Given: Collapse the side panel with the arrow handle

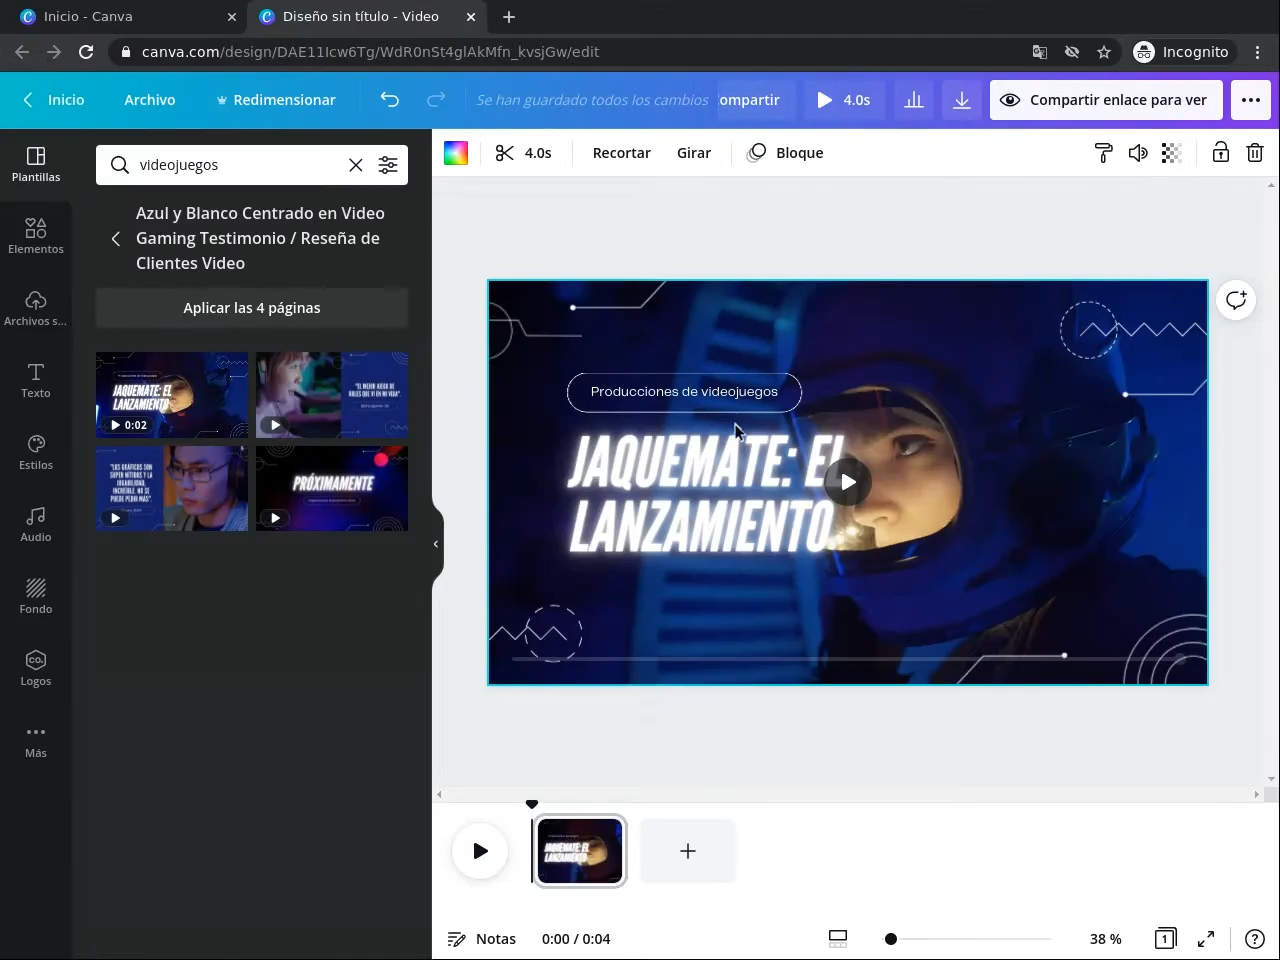Looking at the screenshot, I should point(436,544).
